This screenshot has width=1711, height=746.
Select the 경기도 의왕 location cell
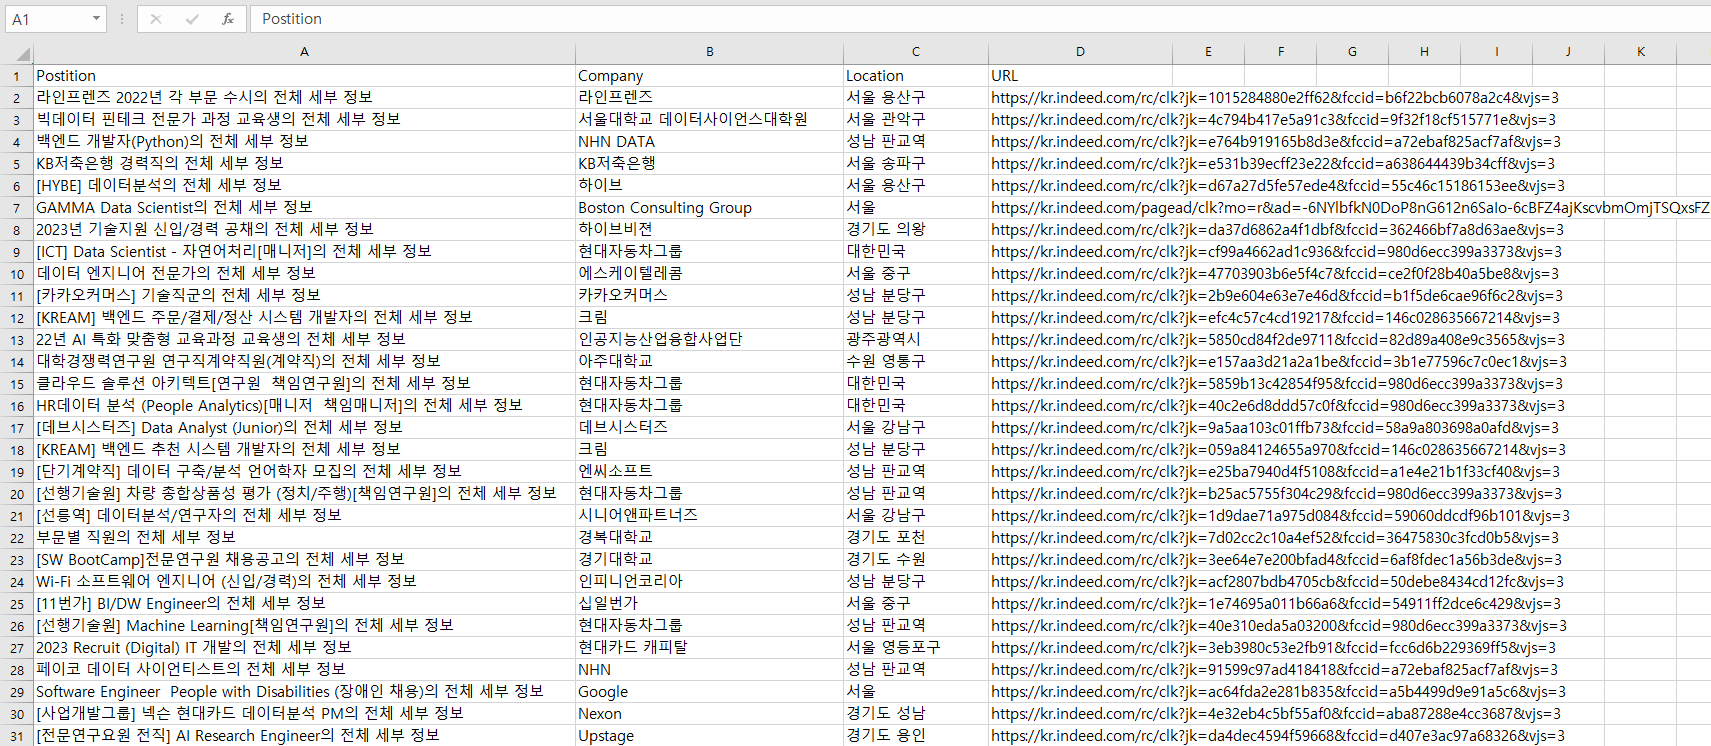[x=915, y=230]
